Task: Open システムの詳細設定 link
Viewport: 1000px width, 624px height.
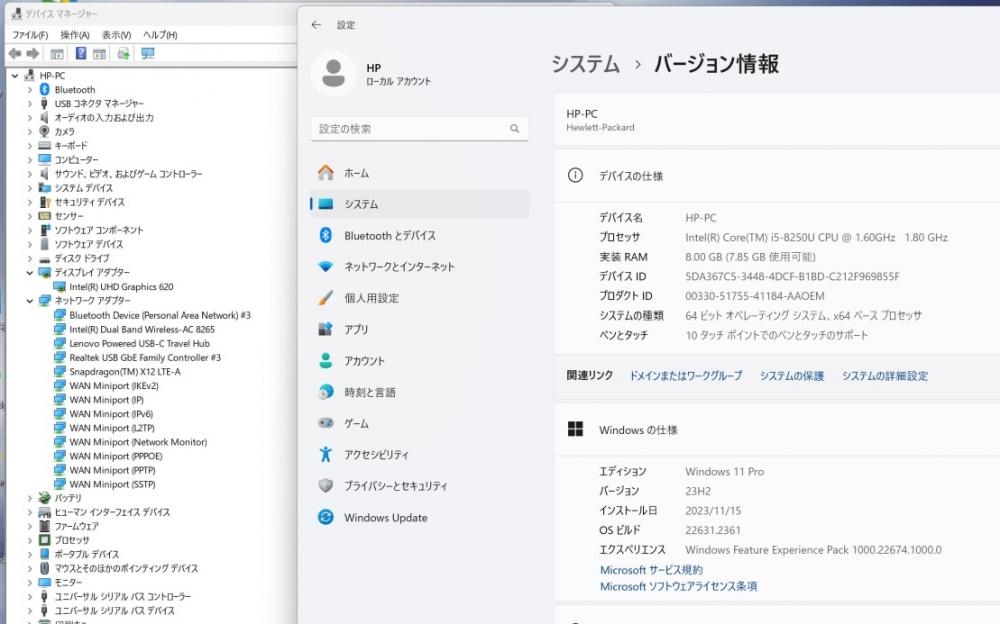Action: pos(885,376)
